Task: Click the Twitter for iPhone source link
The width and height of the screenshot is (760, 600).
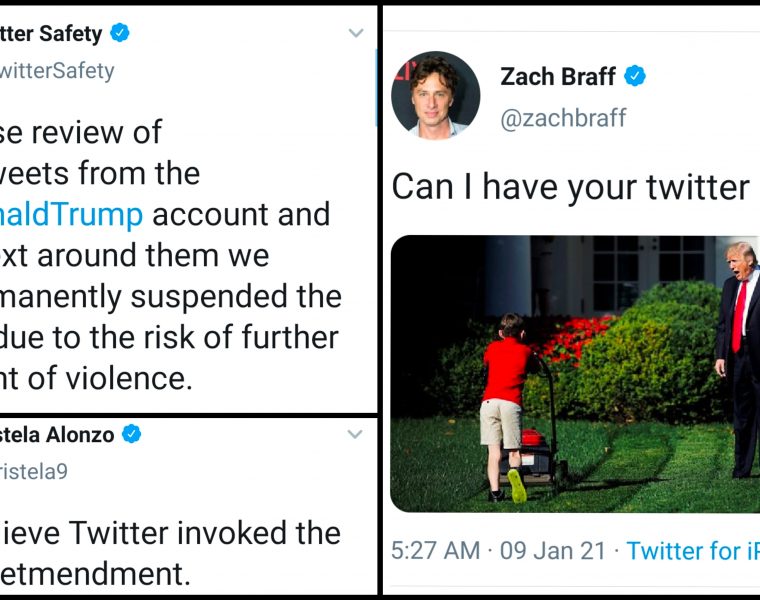Action: 692,551
